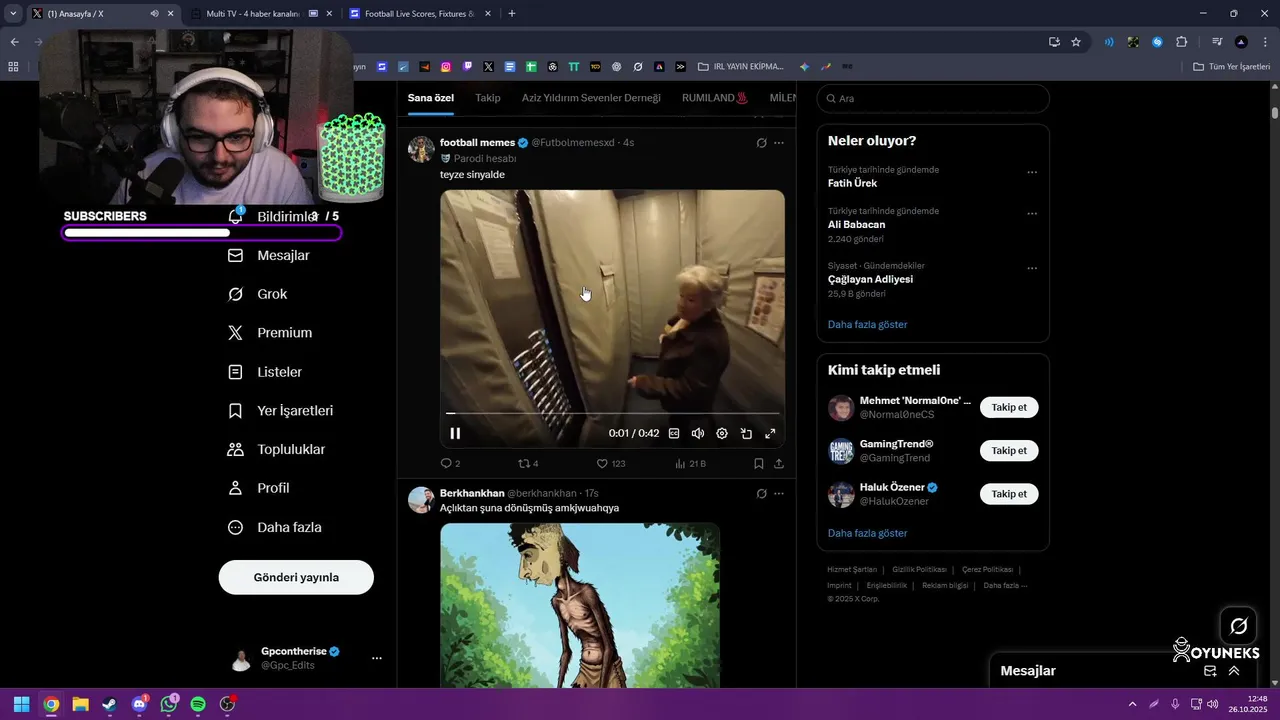
Task: Open Aziz Yıldırım Sevenler Derneği tab
Action: coord(591,98)
